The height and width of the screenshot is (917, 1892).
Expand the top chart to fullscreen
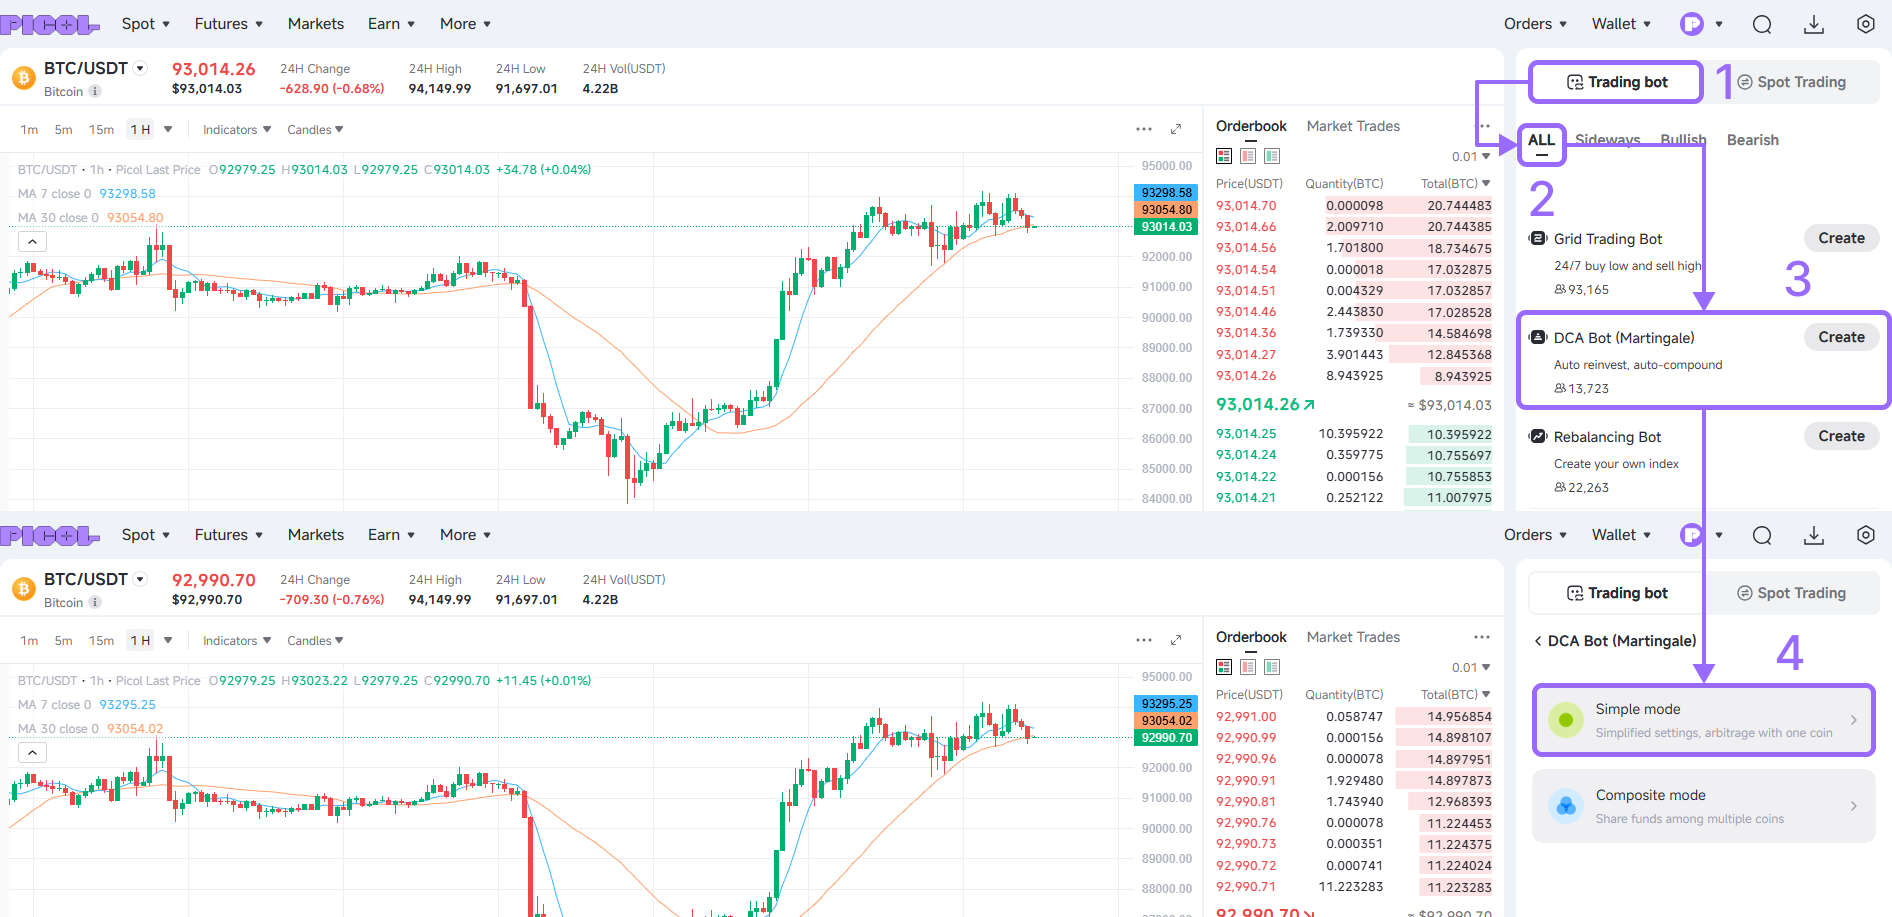1176,129
